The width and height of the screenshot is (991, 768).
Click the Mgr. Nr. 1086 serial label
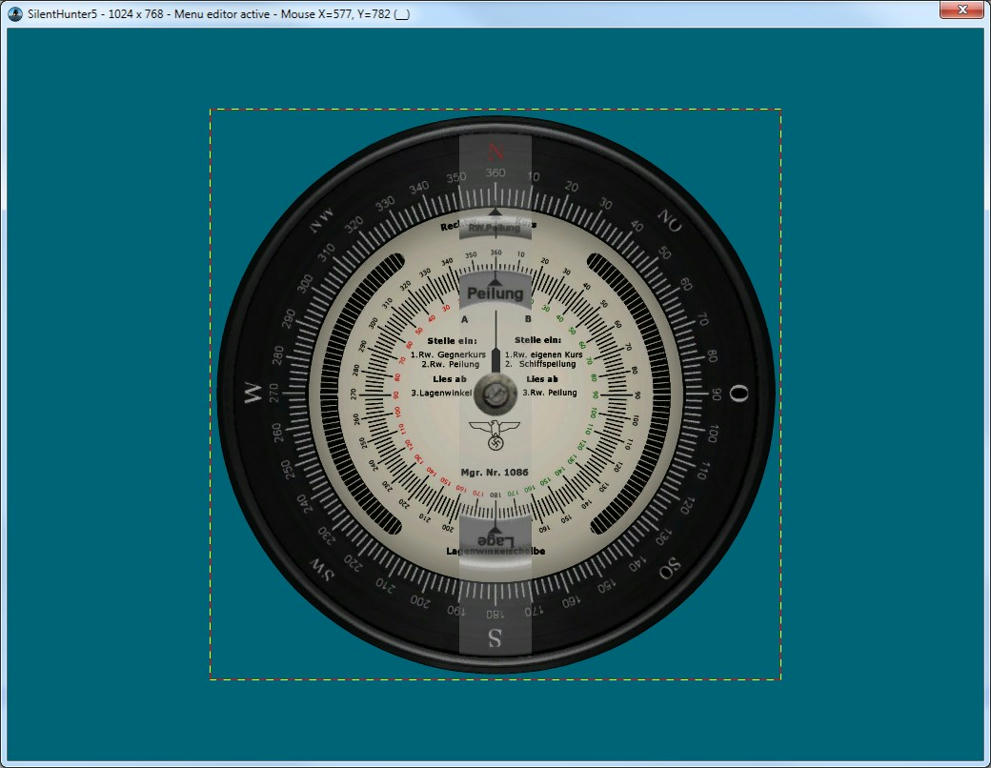(x=495, y=471)
